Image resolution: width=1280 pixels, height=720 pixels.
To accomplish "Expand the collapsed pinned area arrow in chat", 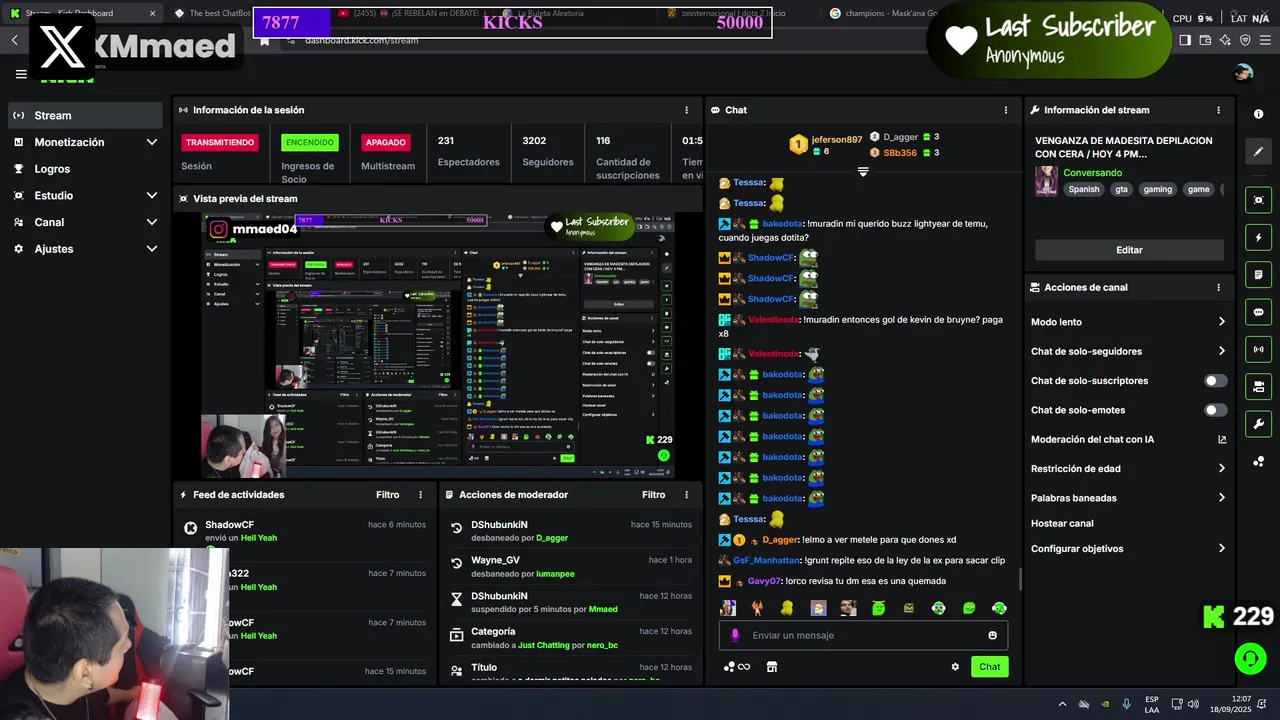I will (x=863, y=172).
